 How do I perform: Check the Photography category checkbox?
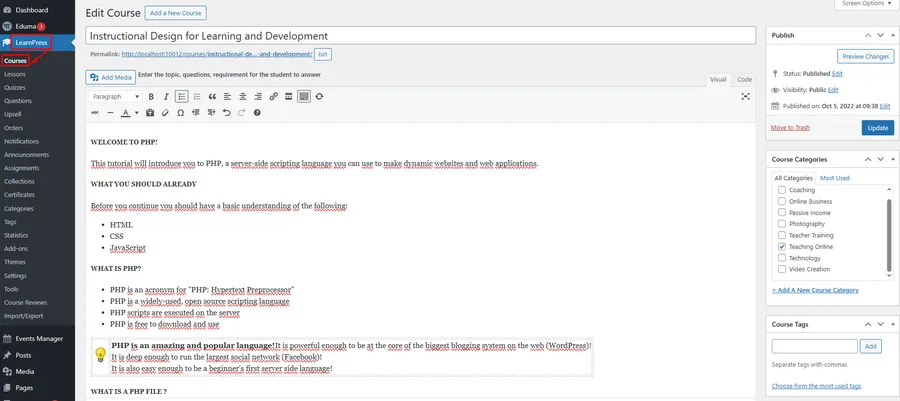coord(782,224)
